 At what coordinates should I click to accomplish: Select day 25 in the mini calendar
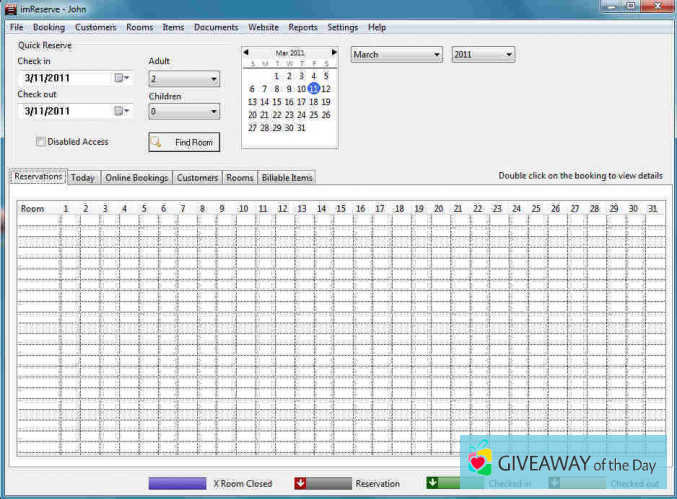[313, 115]
